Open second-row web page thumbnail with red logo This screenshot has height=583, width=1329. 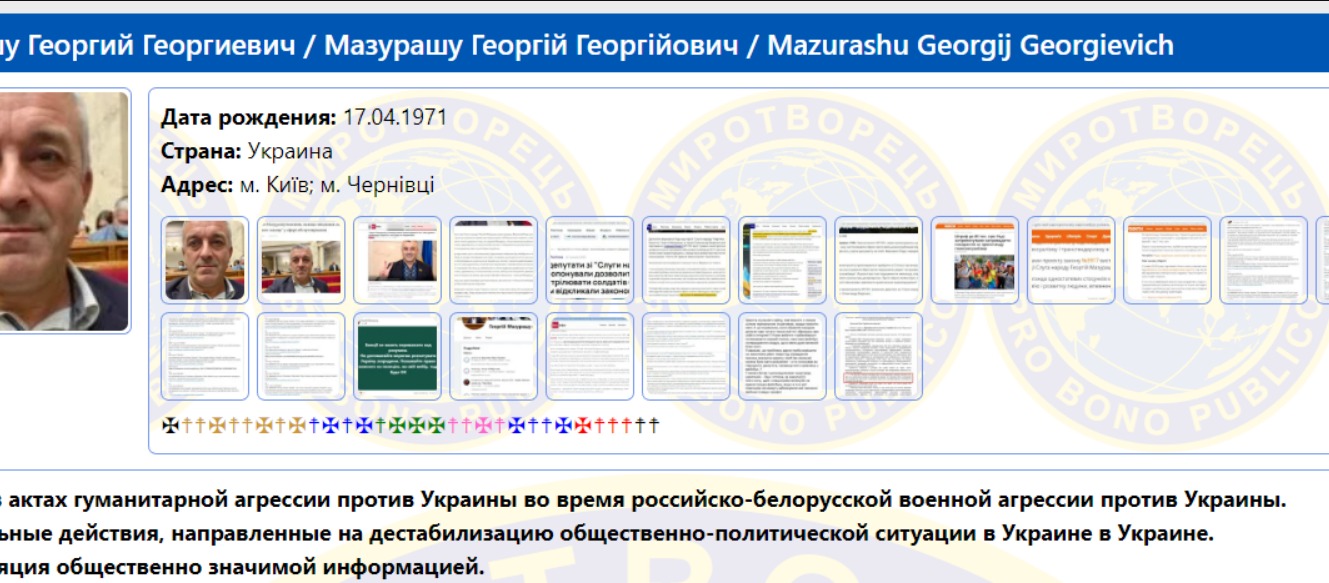tap(589, 356)
